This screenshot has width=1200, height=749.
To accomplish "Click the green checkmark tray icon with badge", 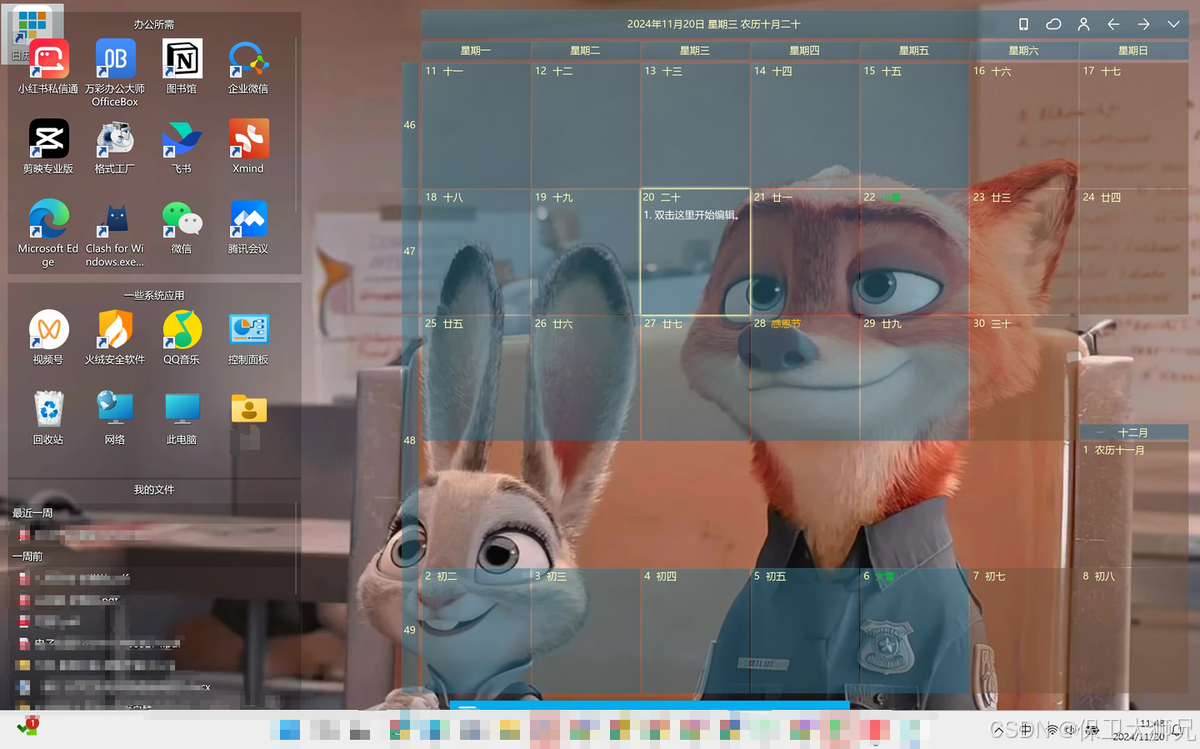I will point(27,726).
